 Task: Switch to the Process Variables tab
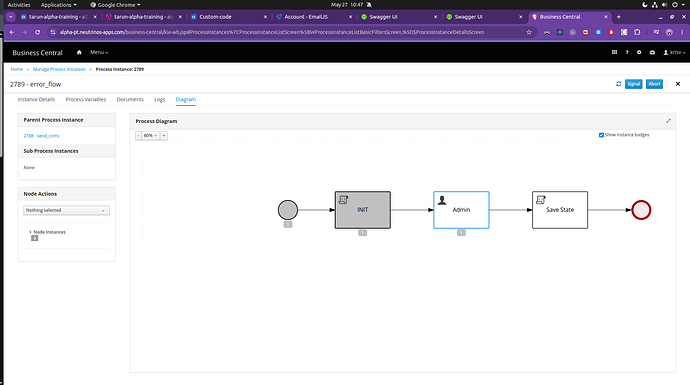click(x=86, y=99)
